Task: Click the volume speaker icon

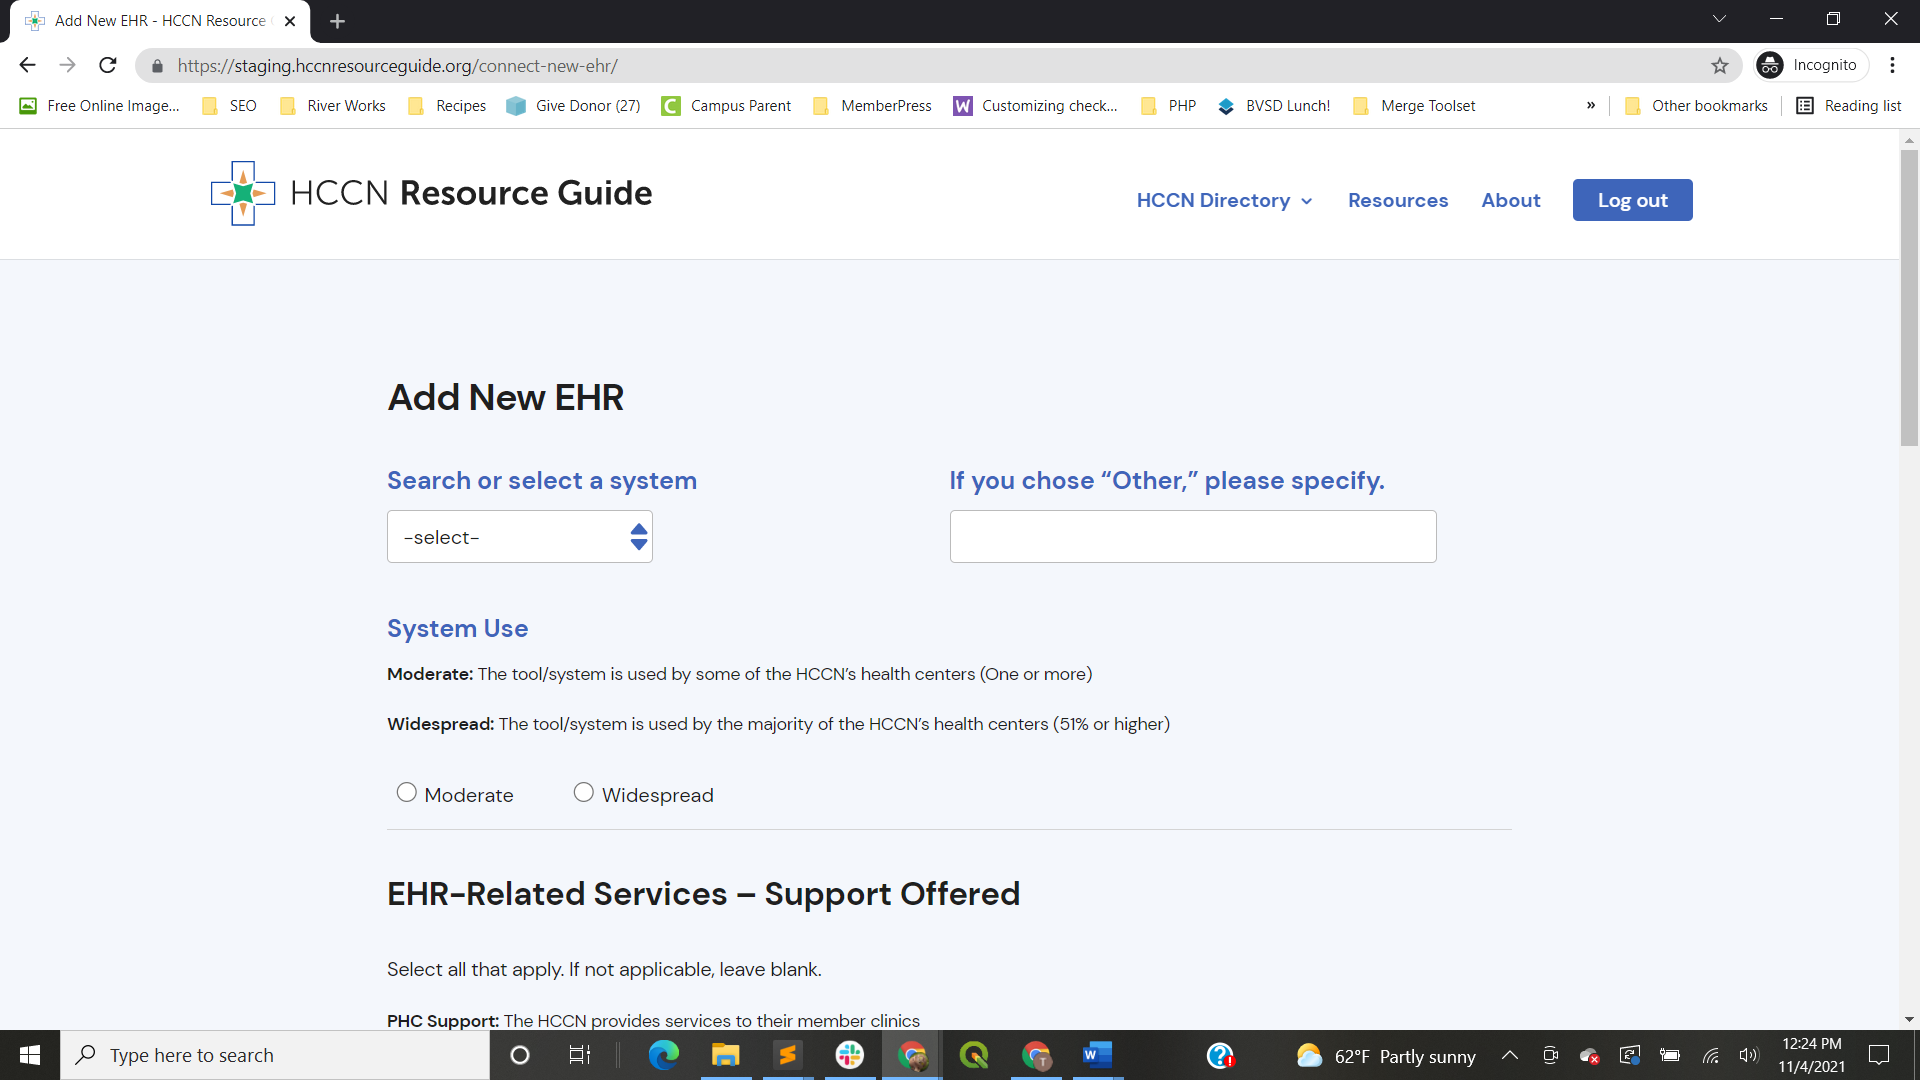Action: (x=1748, y=1055)
